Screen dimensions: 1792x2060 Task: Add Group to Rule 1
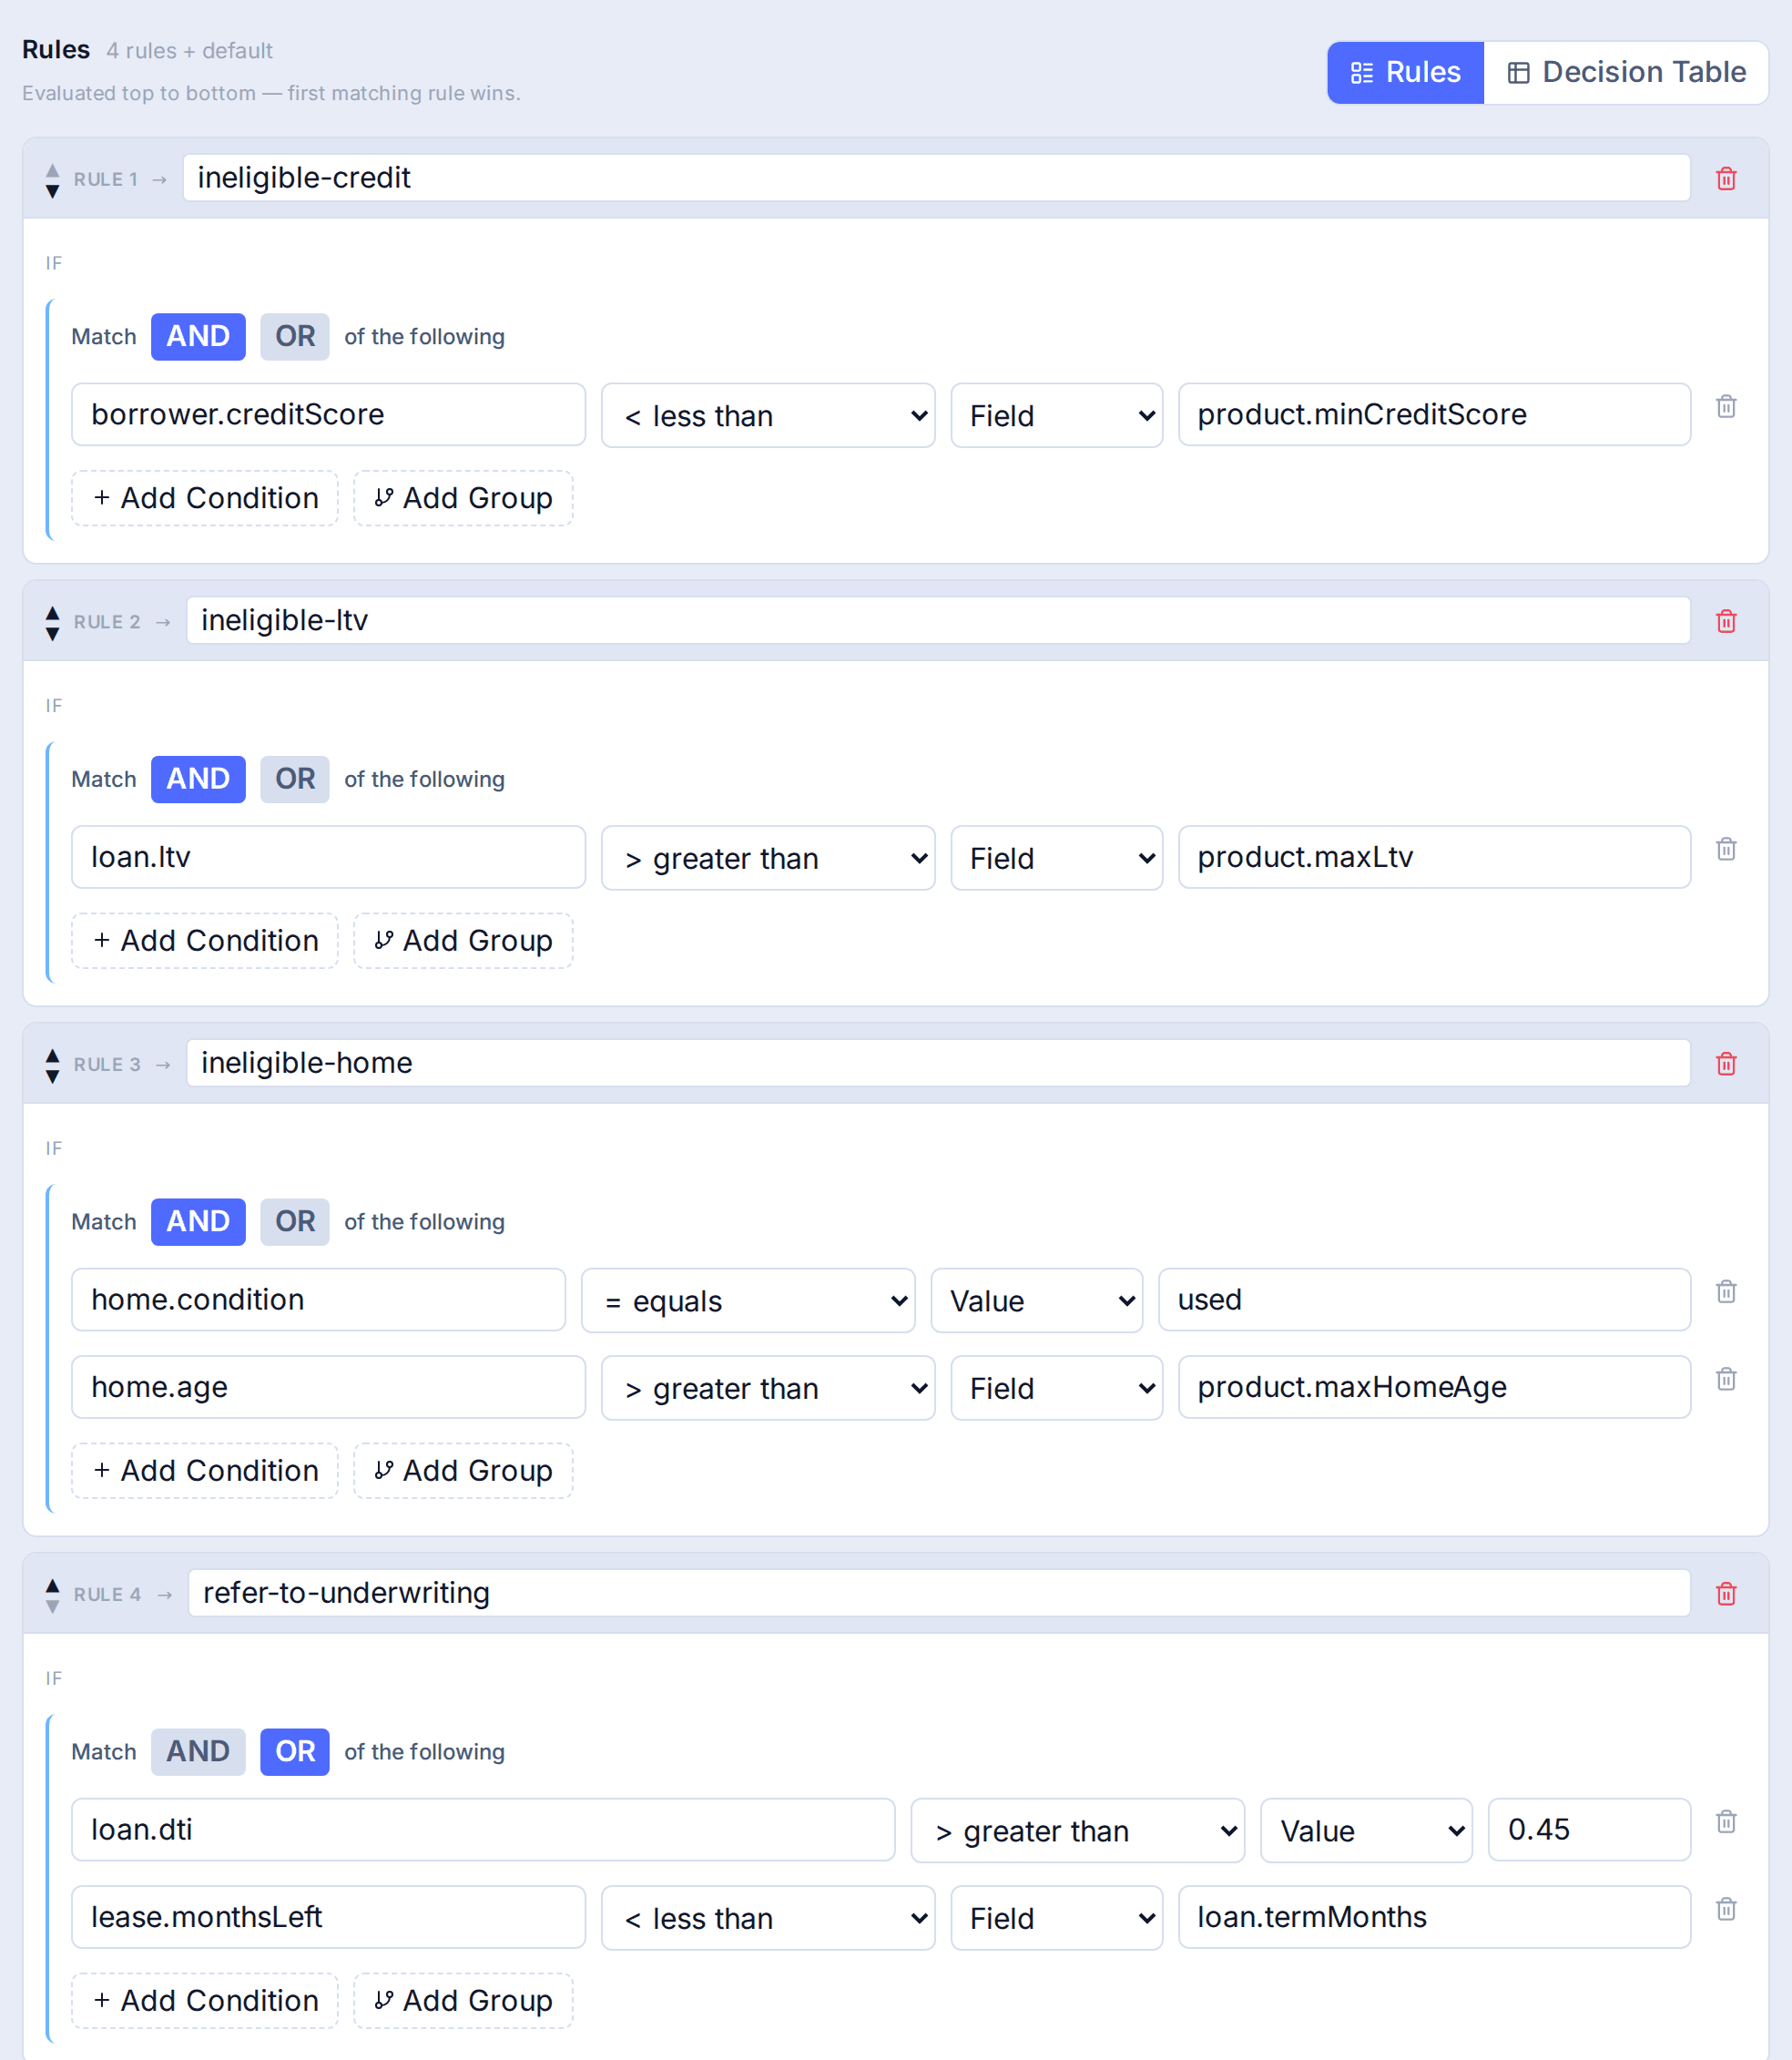click(x=463, y=498)
